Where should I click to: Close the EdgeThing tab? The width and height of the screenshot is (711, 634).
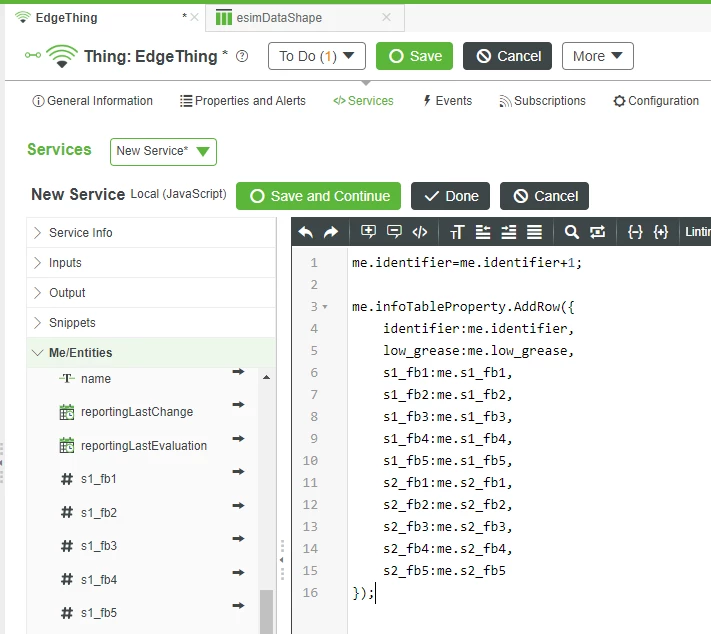(195, 17)
